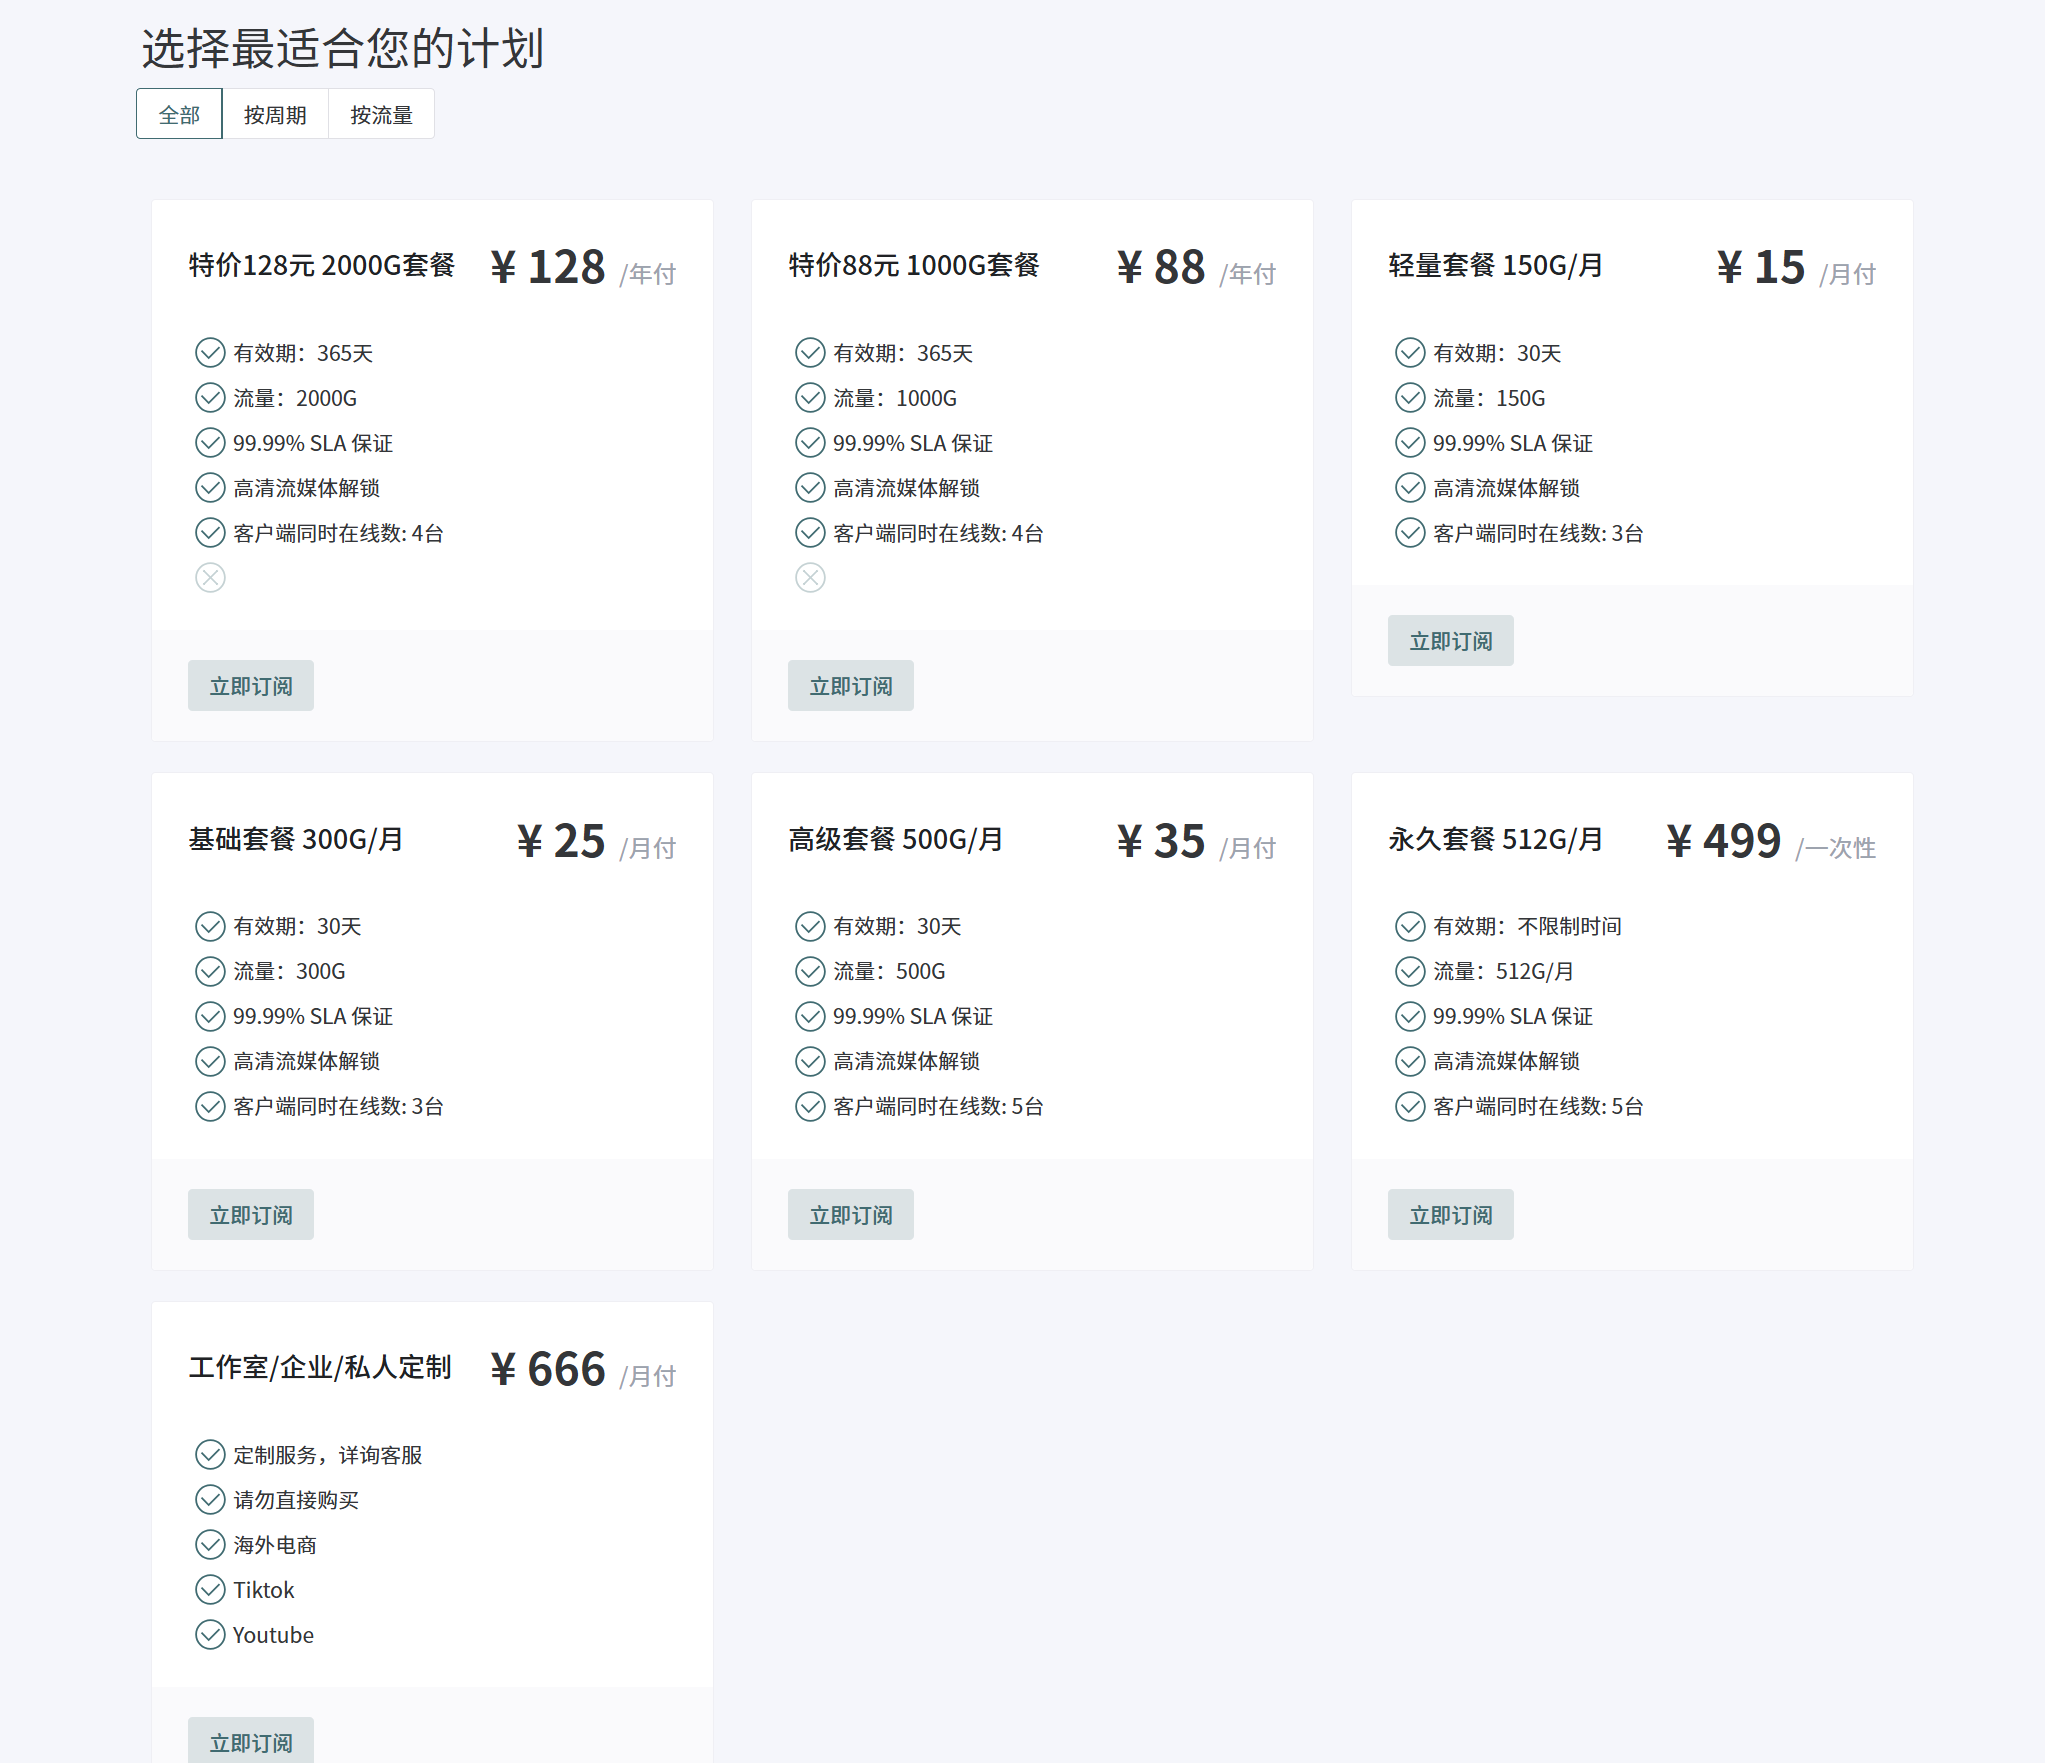Click check icon beside 客户端同时在线数:5台 in 永久套餐

coord(1410,1106)
